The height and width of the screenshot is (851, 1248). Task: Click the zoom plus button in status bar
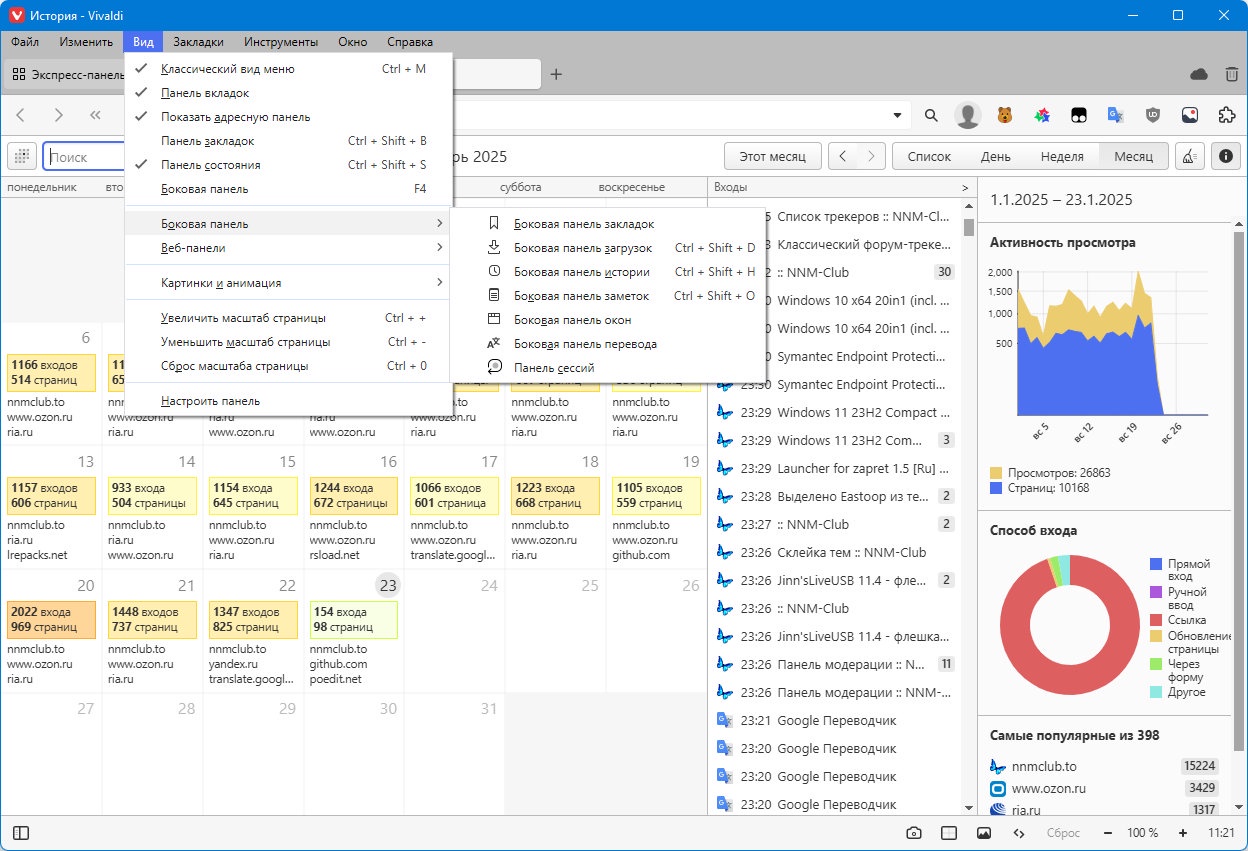(1183, 833)
